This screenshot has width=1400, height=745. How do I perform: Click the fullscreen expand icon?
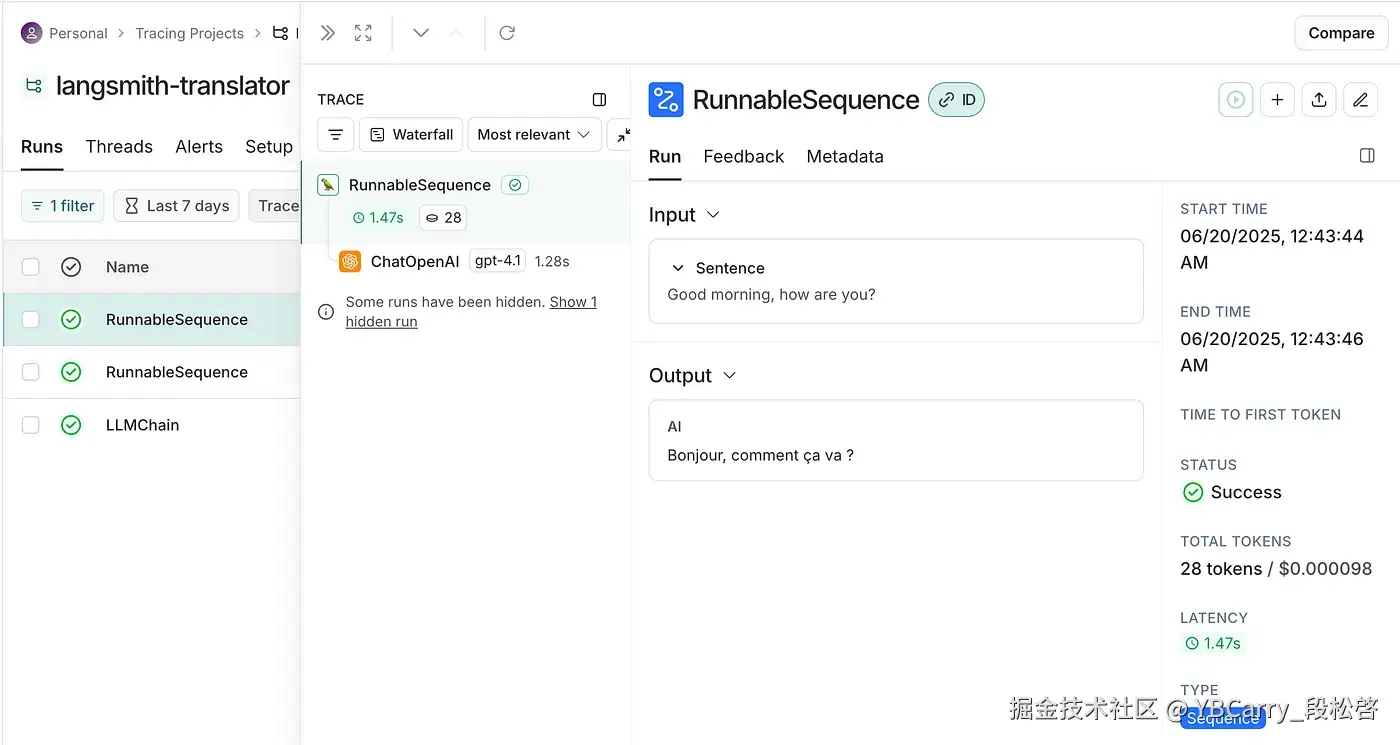[363, 33]
